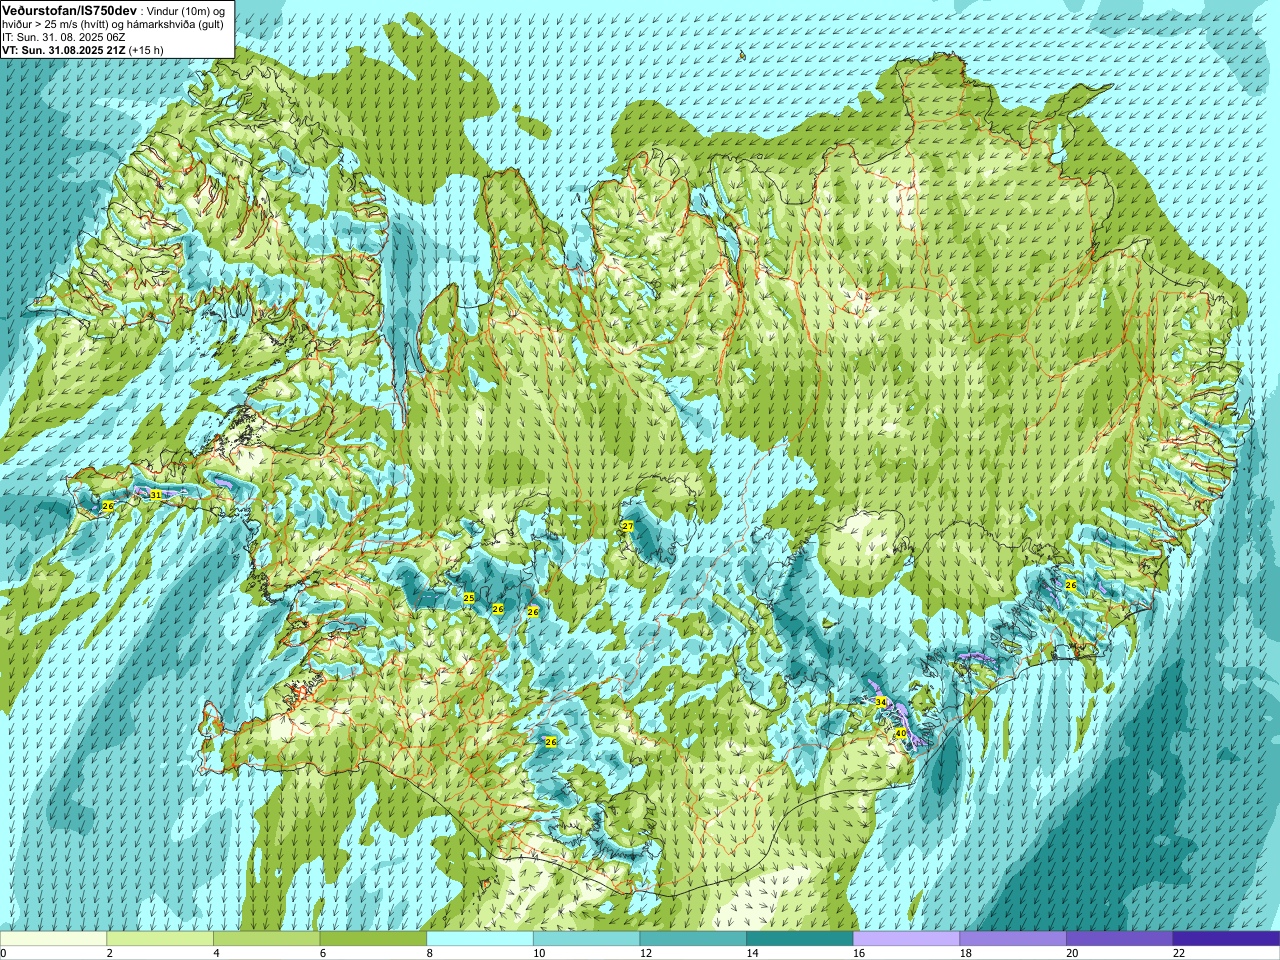Pick the 18–20 m/s purple legend swatch

point(1013,939)
